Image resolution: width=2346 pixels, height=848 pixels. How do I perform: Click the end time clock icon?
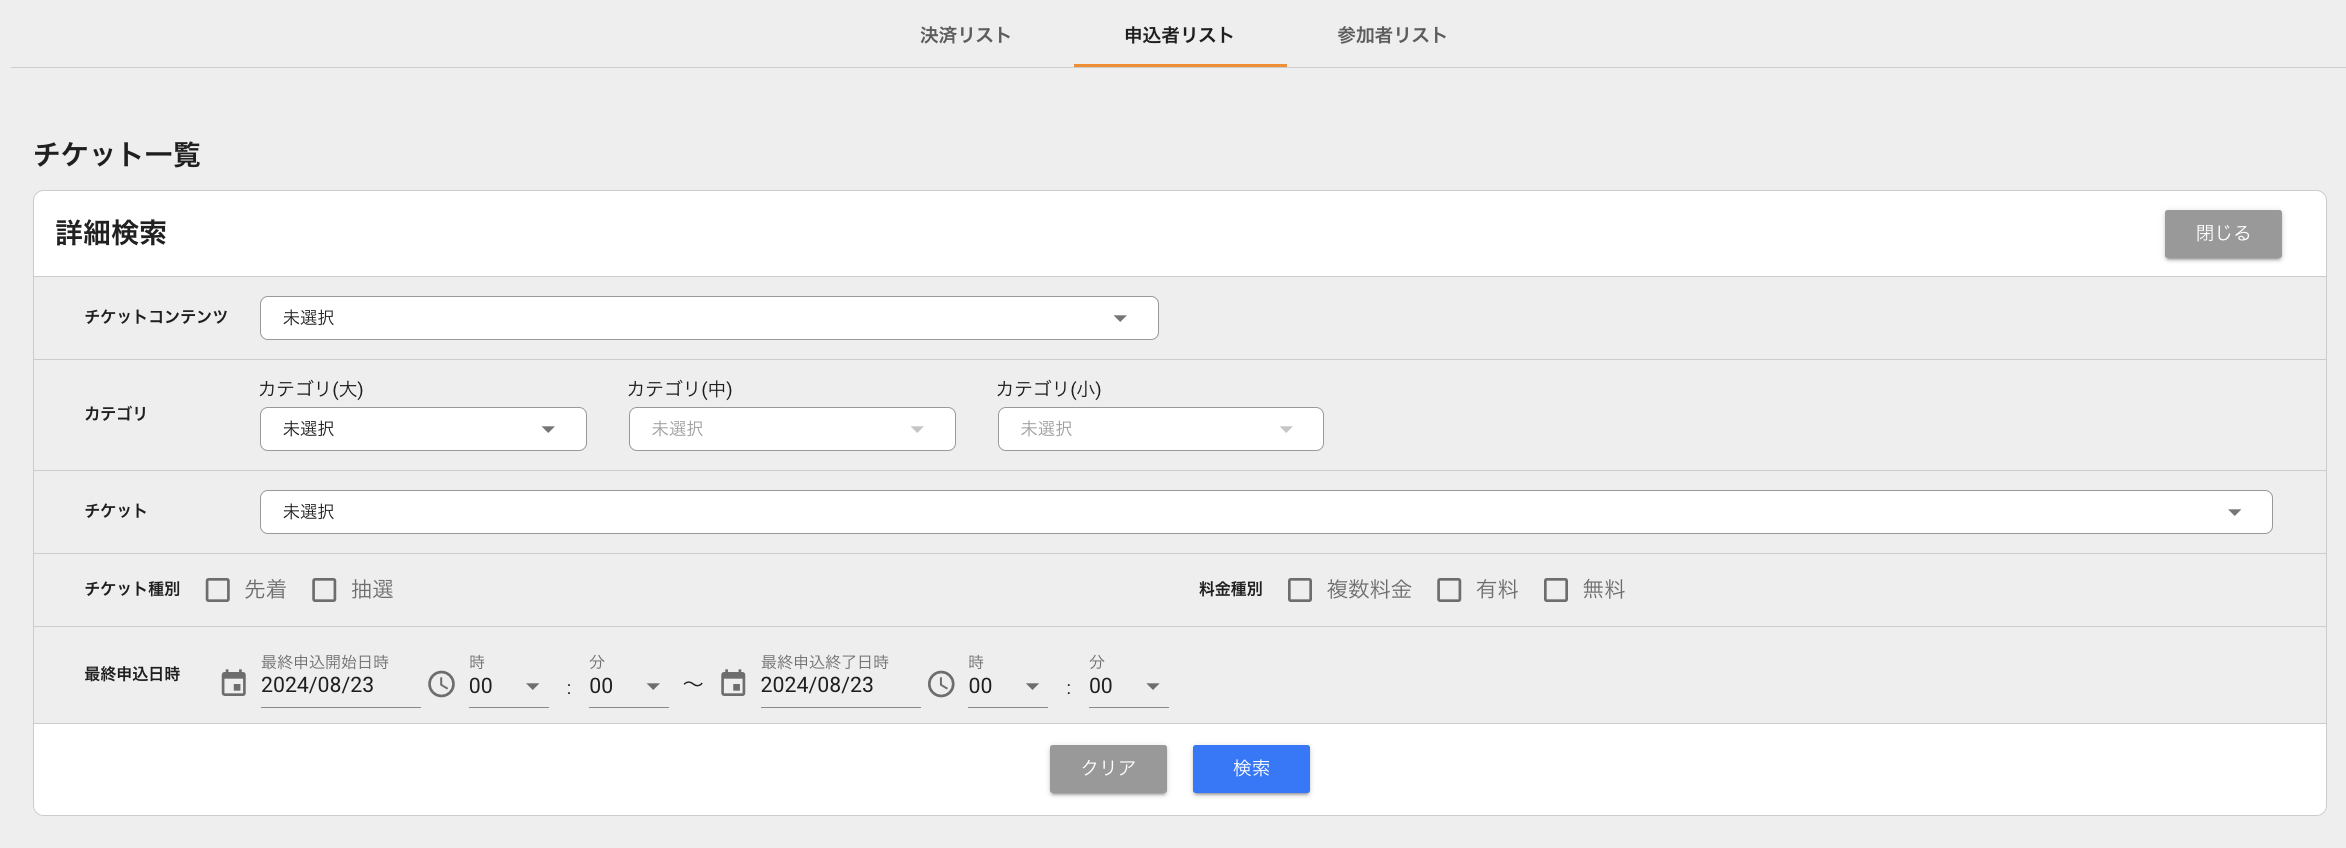(x=941, y=684)
